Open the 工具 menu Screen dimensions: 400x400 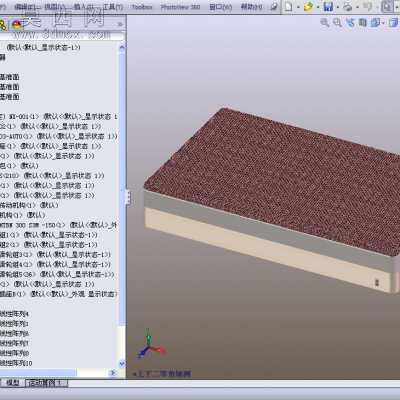coord(113,7)
